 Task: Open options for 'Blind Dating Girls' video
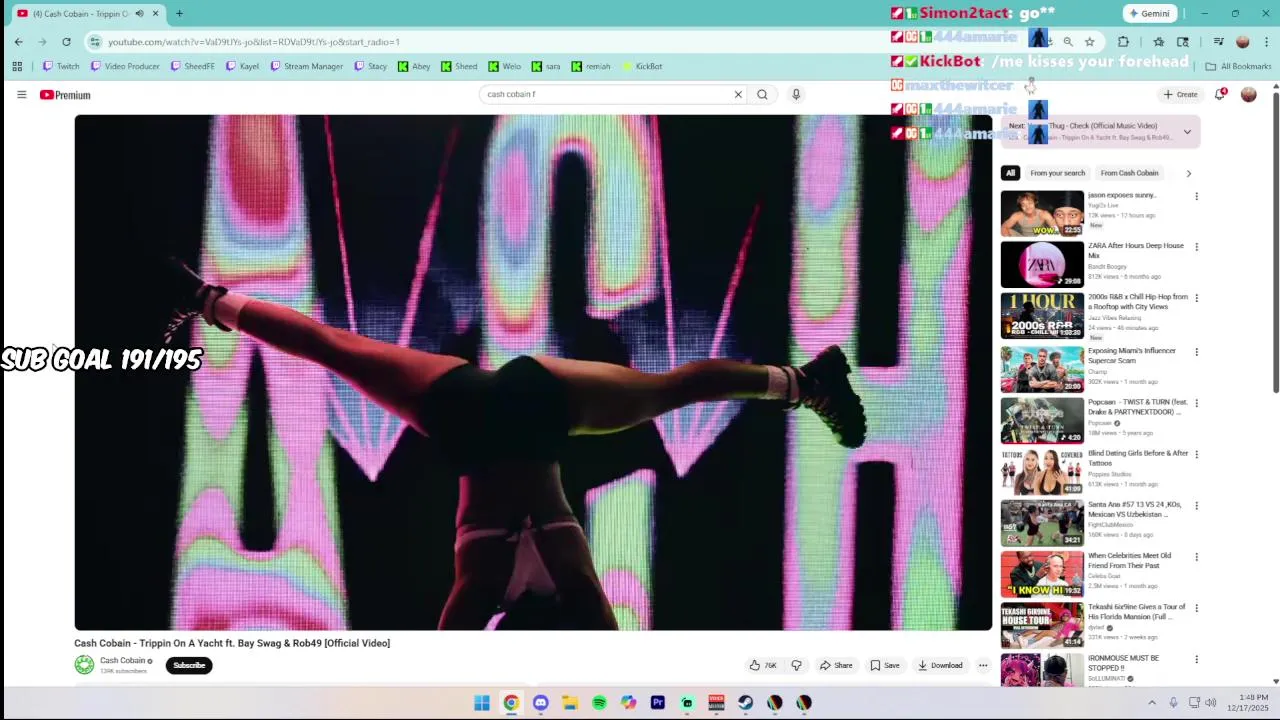(x=1196, y=454)
